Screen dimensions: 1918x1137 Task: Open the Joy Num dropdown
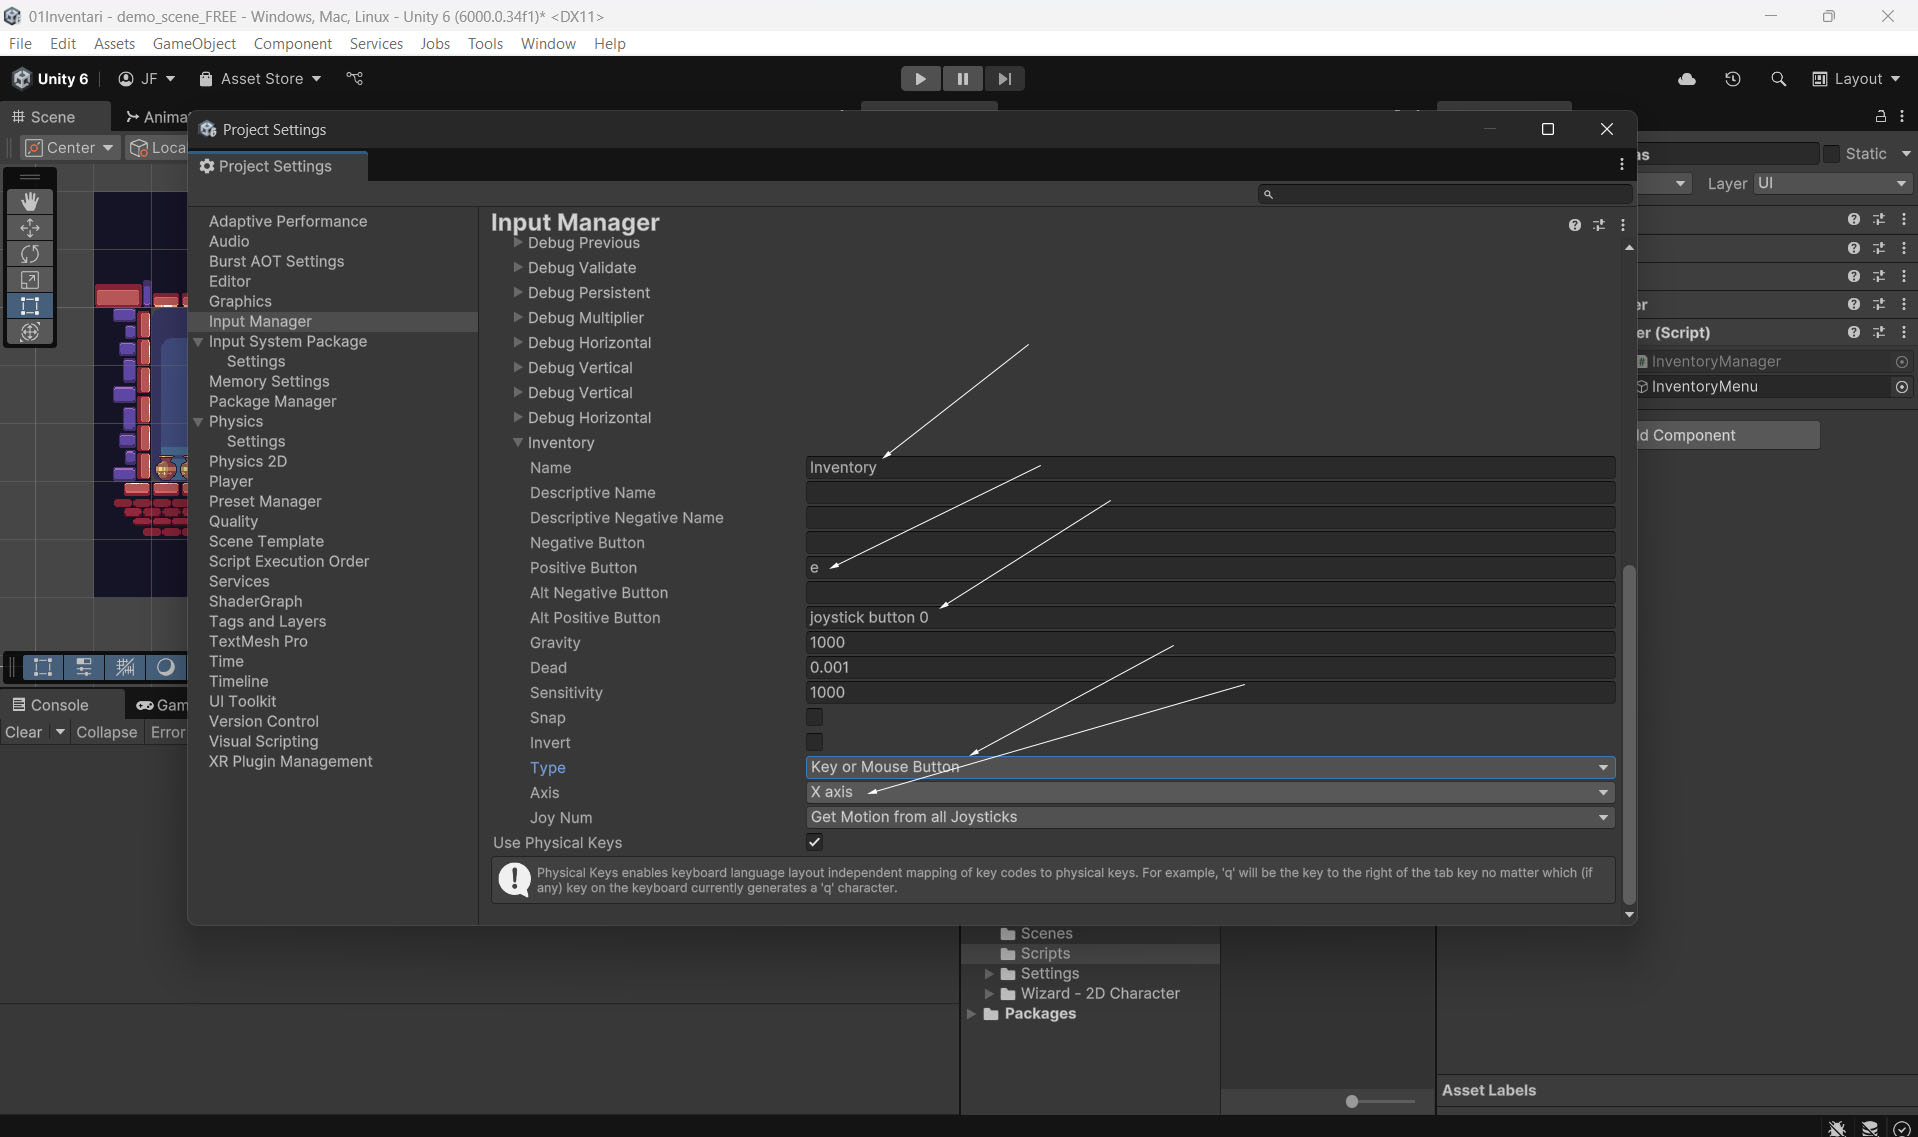[1209, 817]
